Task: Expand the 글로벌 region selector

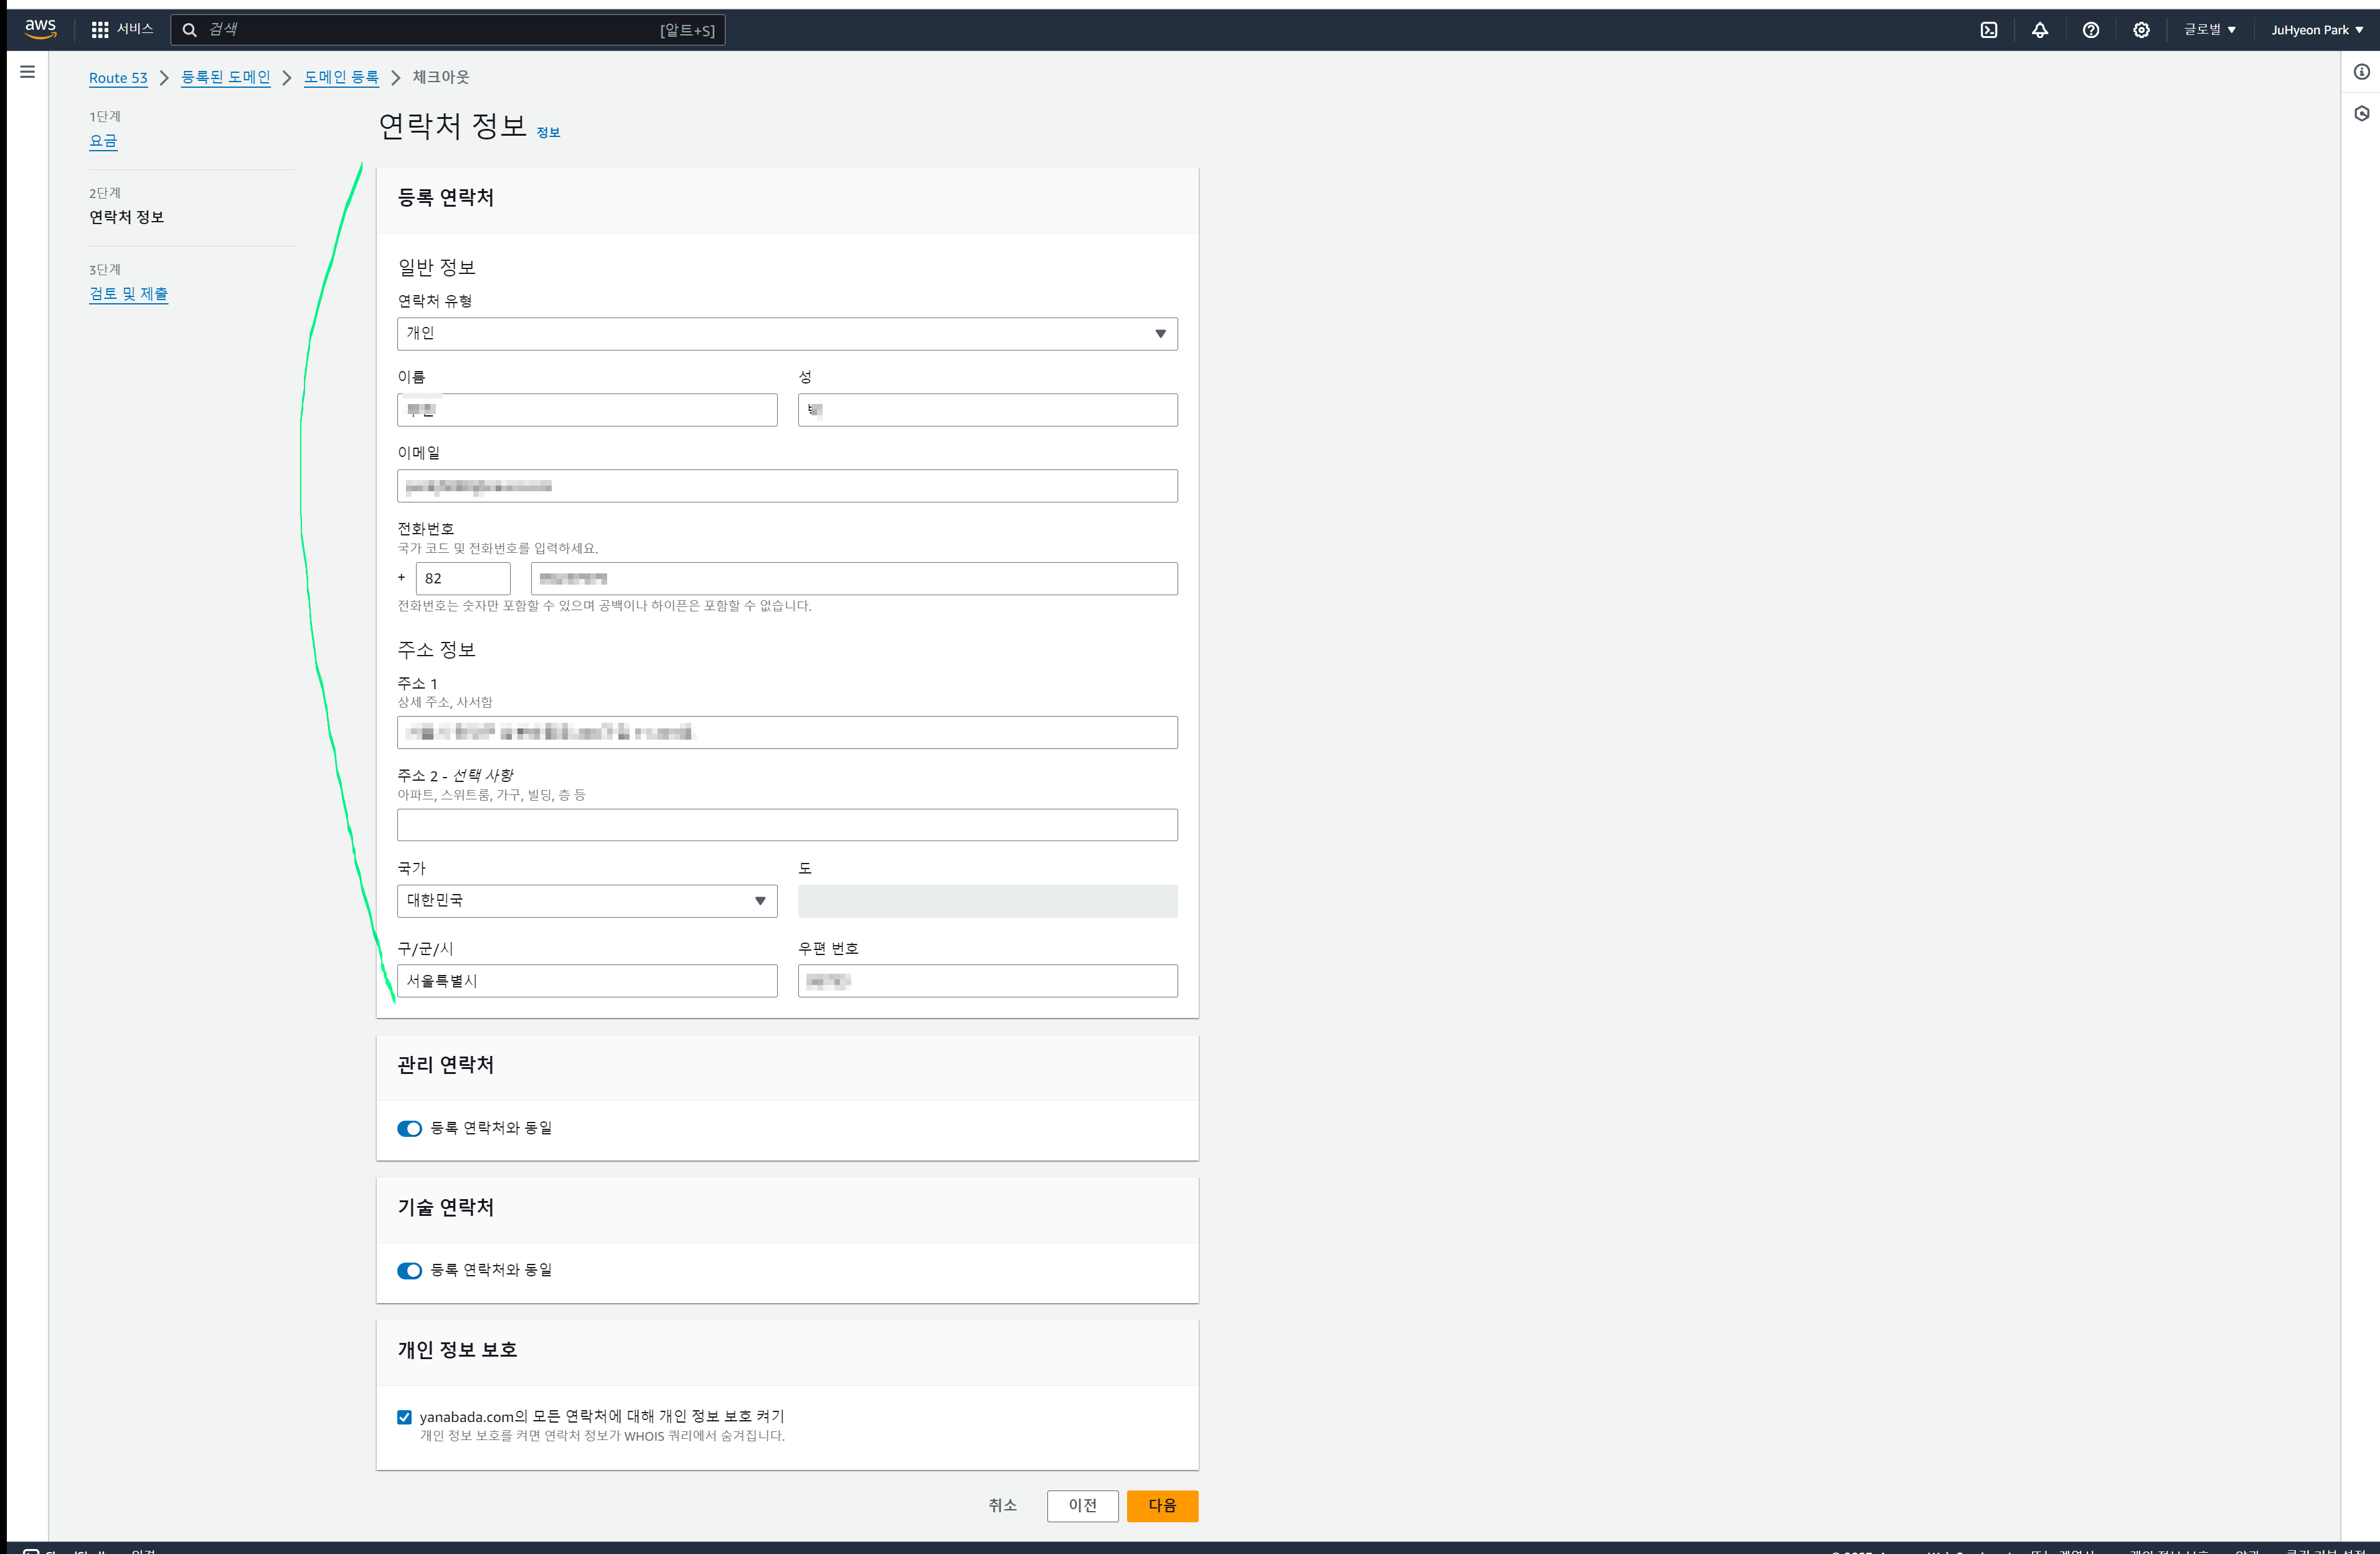Action: [2210, 30]
